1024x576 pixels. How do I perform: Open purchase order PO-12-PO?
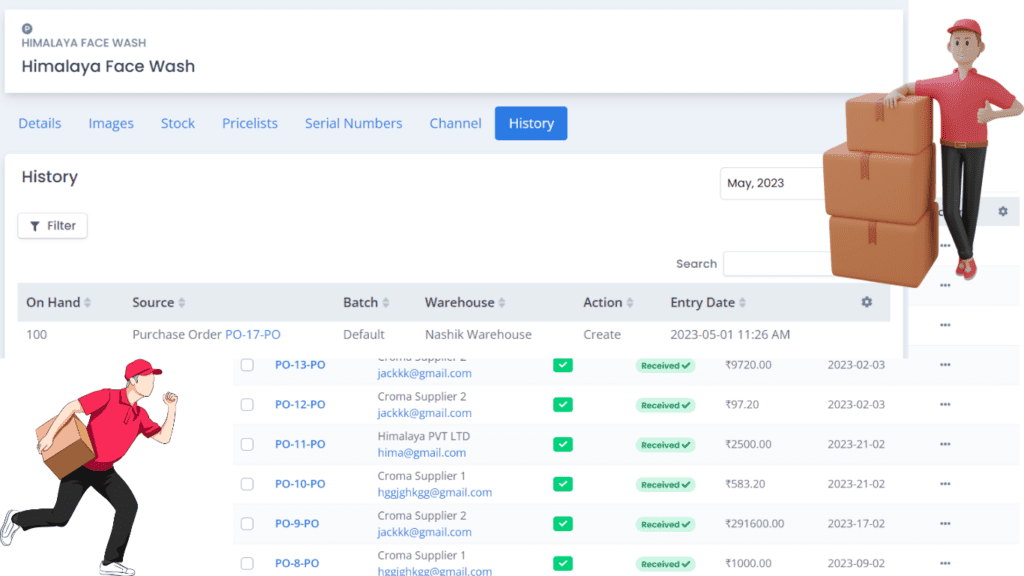pos(300,405)
